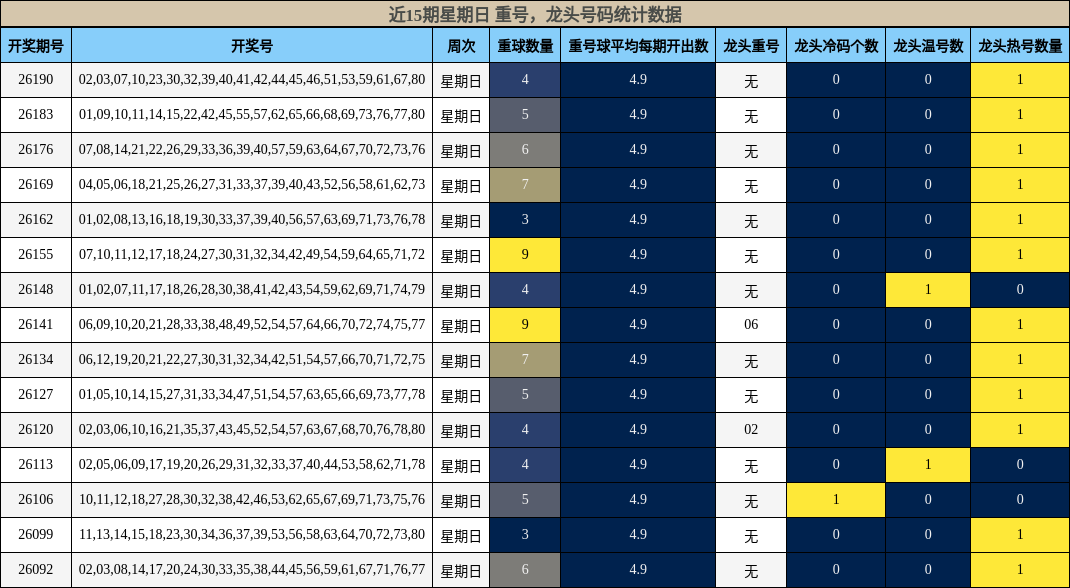
Task: Select draw period 26162
Action: pos(36,220)
